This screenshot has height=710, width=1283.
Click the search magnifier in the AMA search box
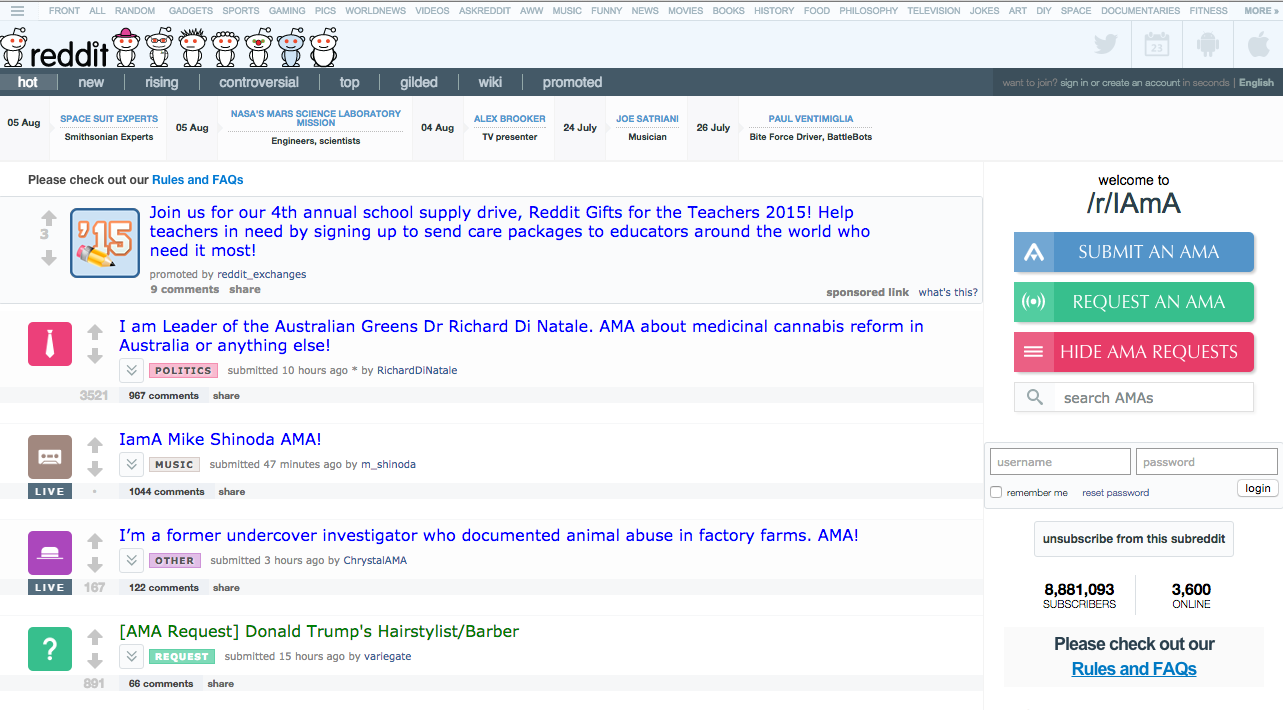pyautogui.click(x=1034, y=397)
